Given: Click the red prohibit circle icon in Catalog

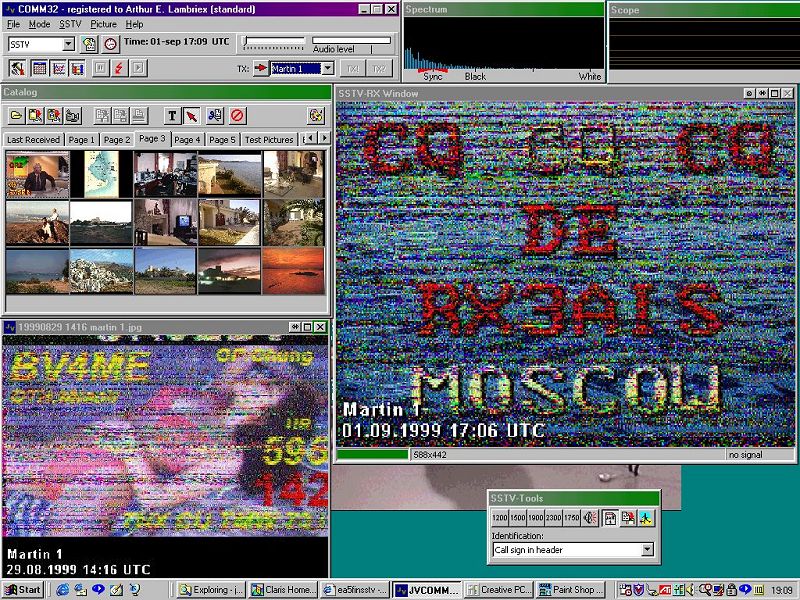Looking at the screenshot, I should (x=237, y=115).
